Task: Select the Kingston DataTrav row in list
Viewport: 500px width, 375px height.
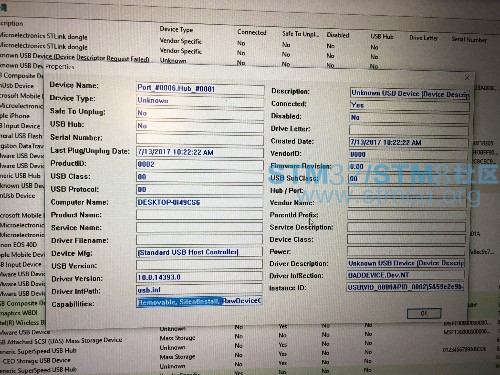Action: click(22, 146)
